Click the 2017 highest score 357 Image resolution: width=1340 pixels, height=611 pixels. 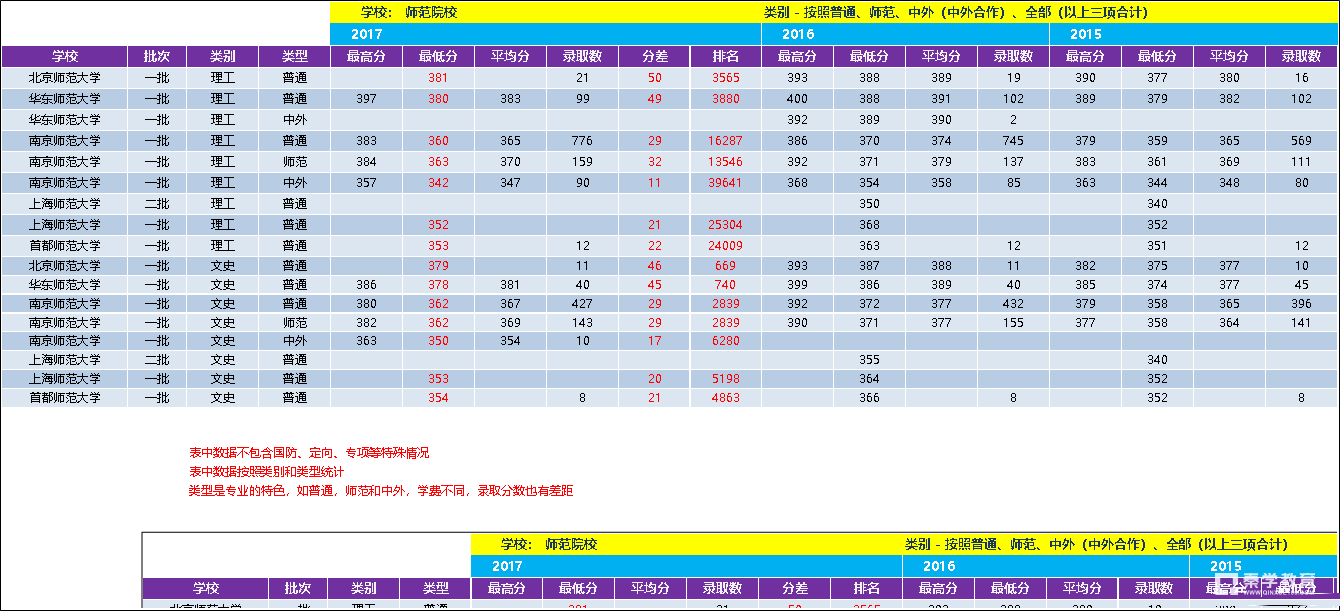366,183
